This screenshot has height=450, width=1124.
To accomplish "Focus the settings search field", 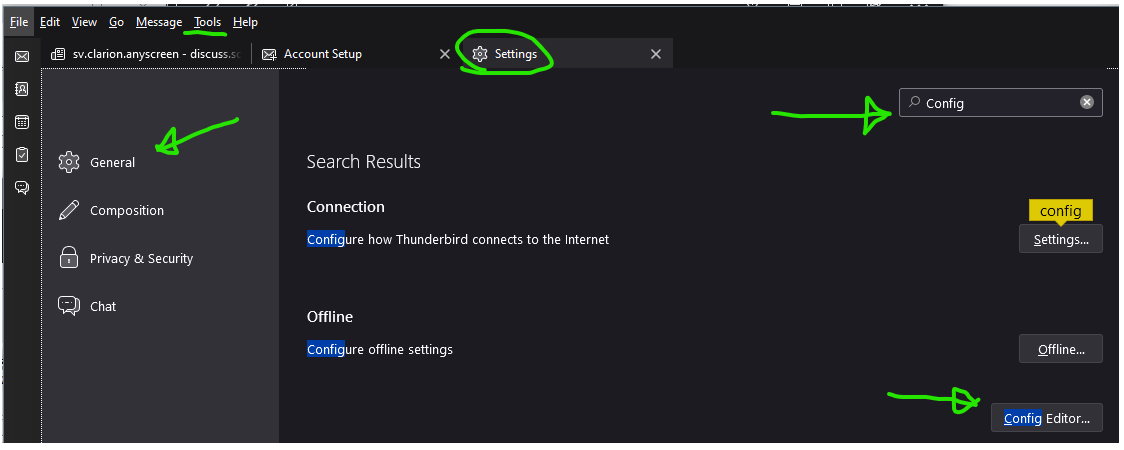I will tap(1000, 103).
